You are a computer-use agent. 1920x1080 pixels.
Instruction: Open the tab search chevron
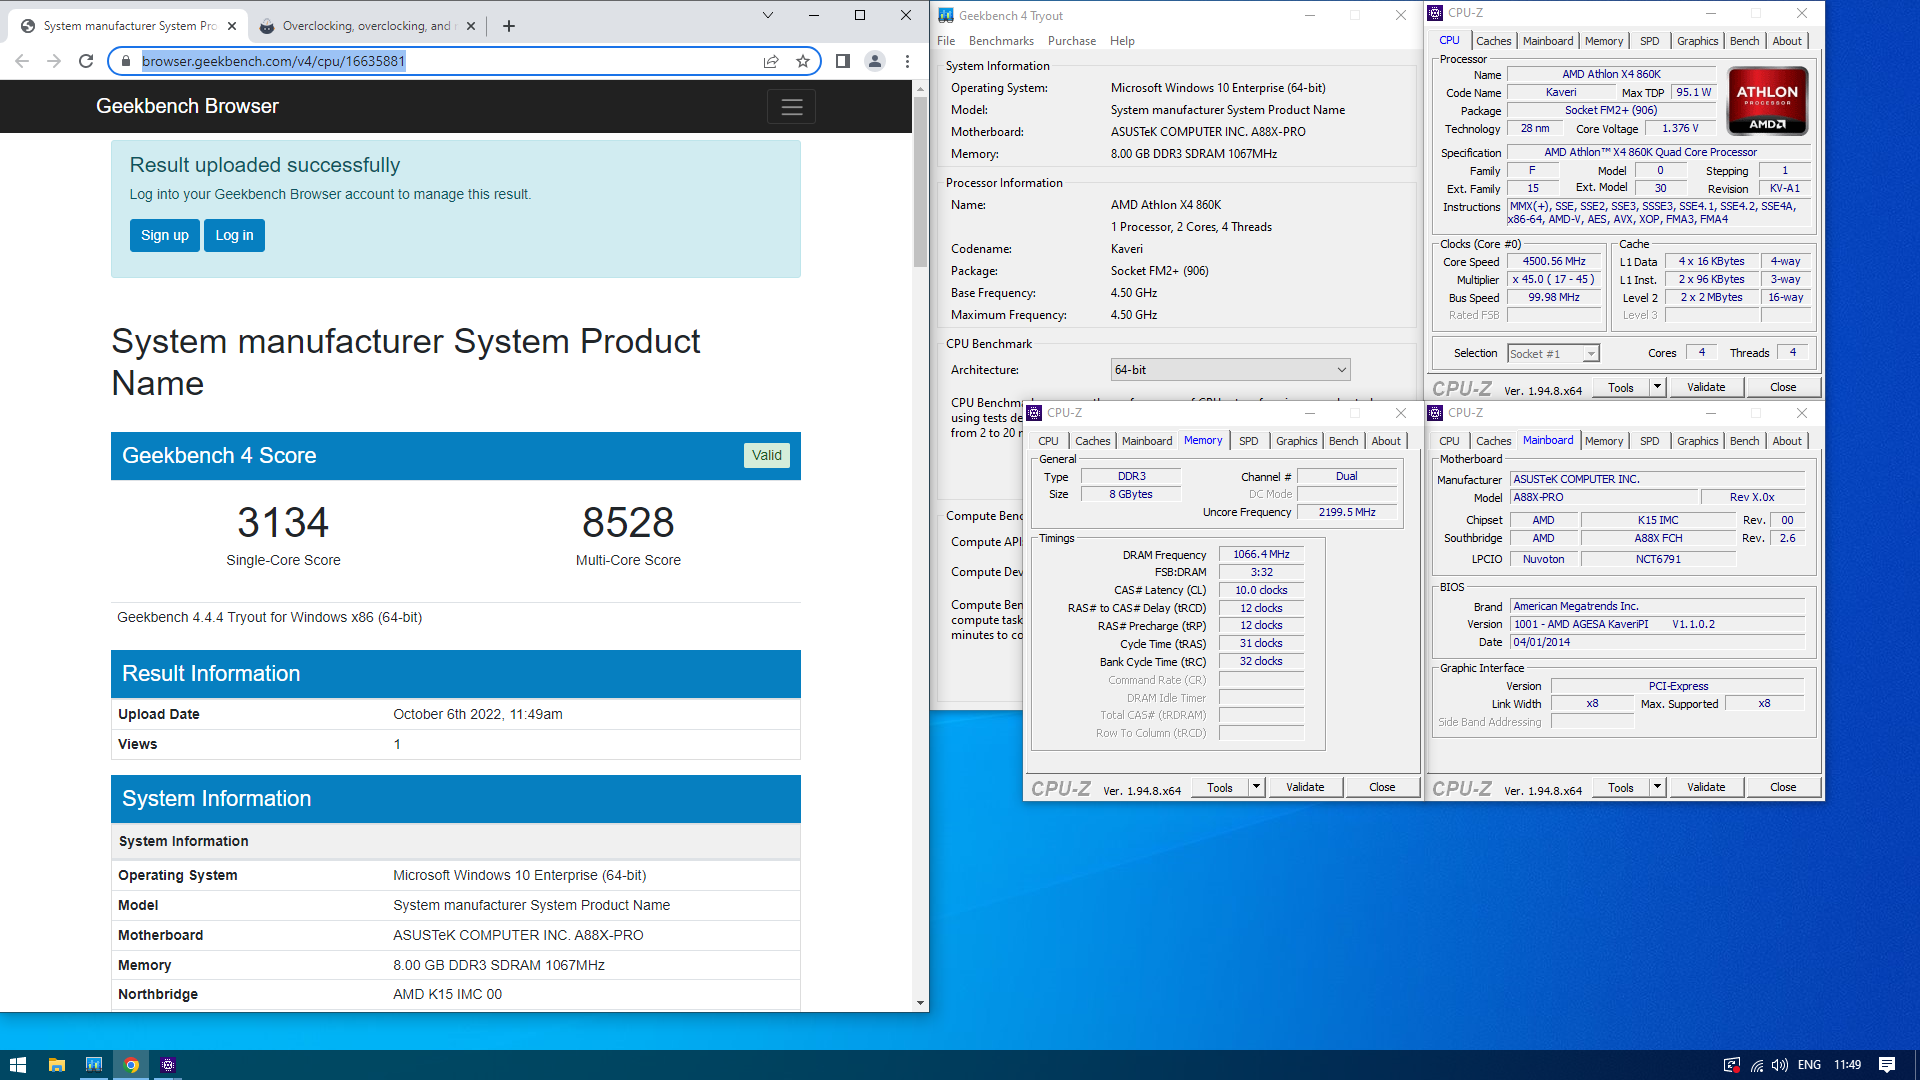coord(768,15)
